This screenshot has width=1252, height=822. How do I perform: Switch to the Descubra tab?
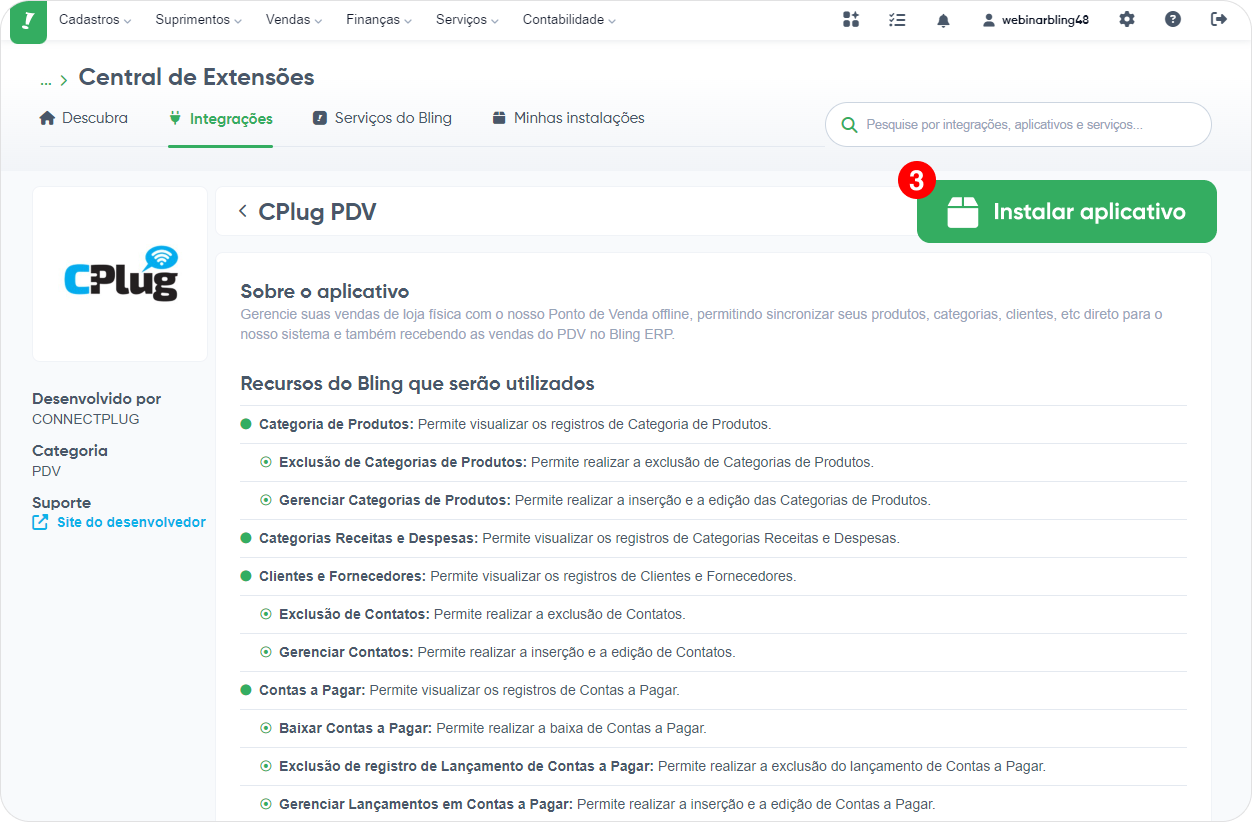tap(84, 118)
